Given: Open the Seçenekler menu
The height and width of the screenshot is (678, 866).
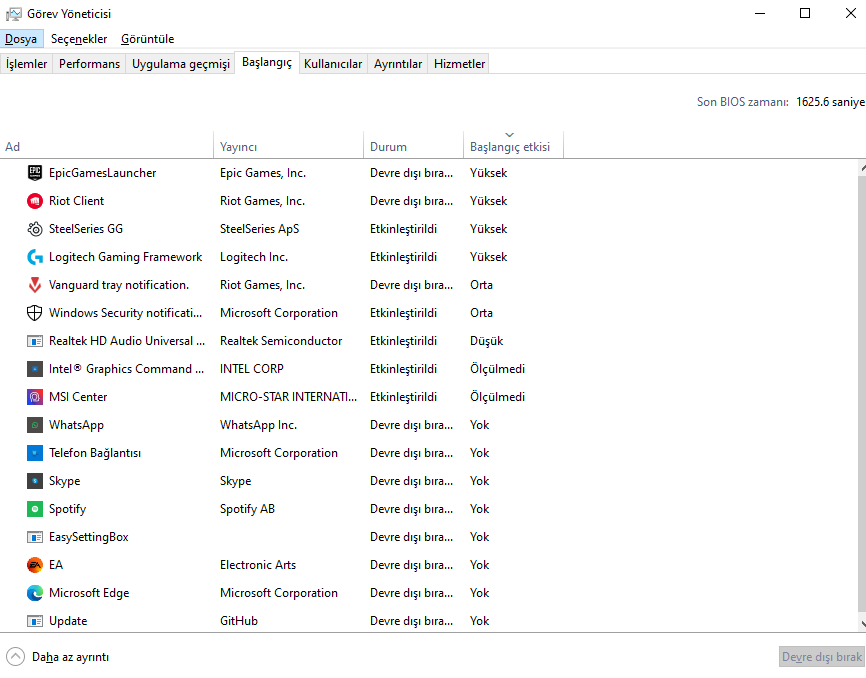Looking at the screenshot, I should [79, 39].
